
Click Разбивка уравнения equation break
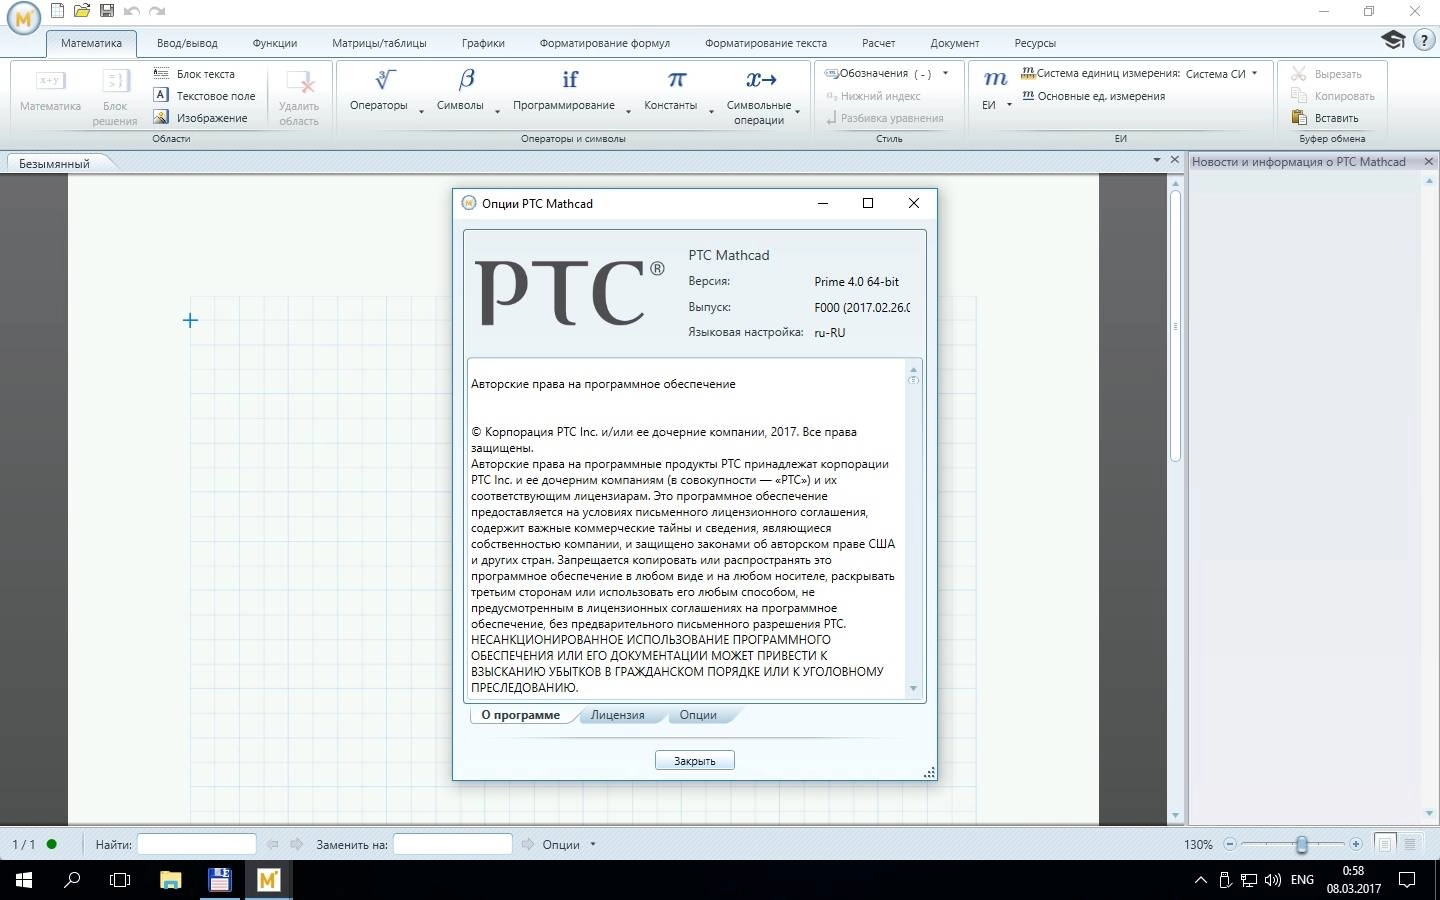pyautogui.click(x=884, y=118)
